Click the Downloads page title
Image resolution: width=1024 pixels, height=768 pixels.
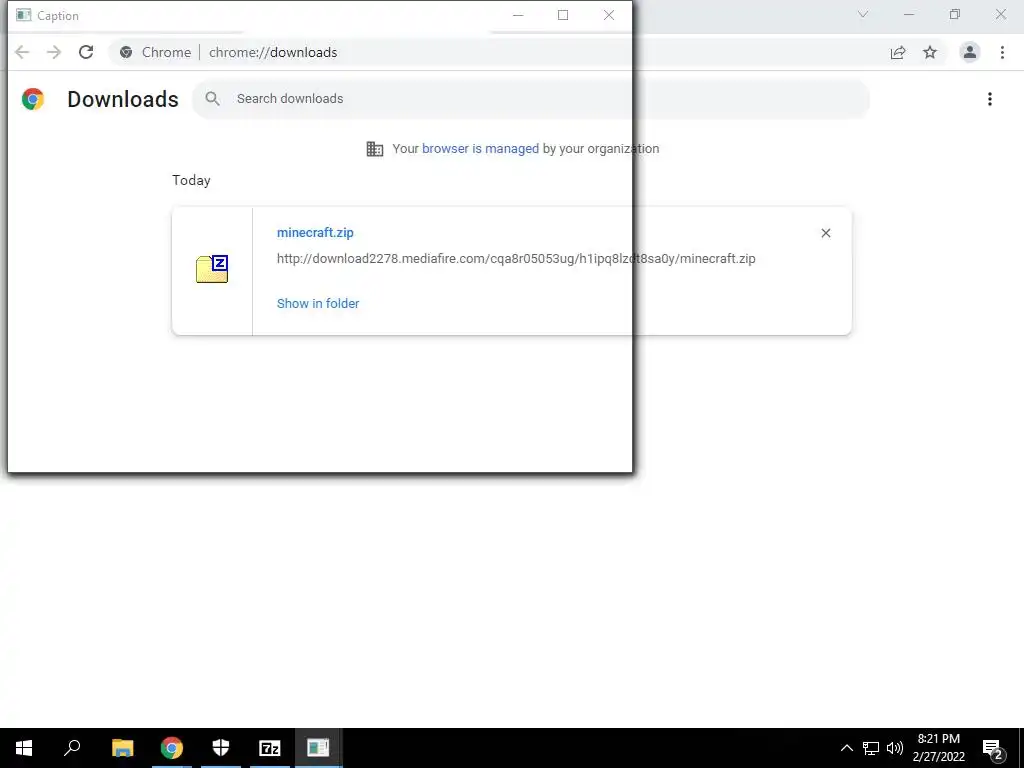click(123, 99)
